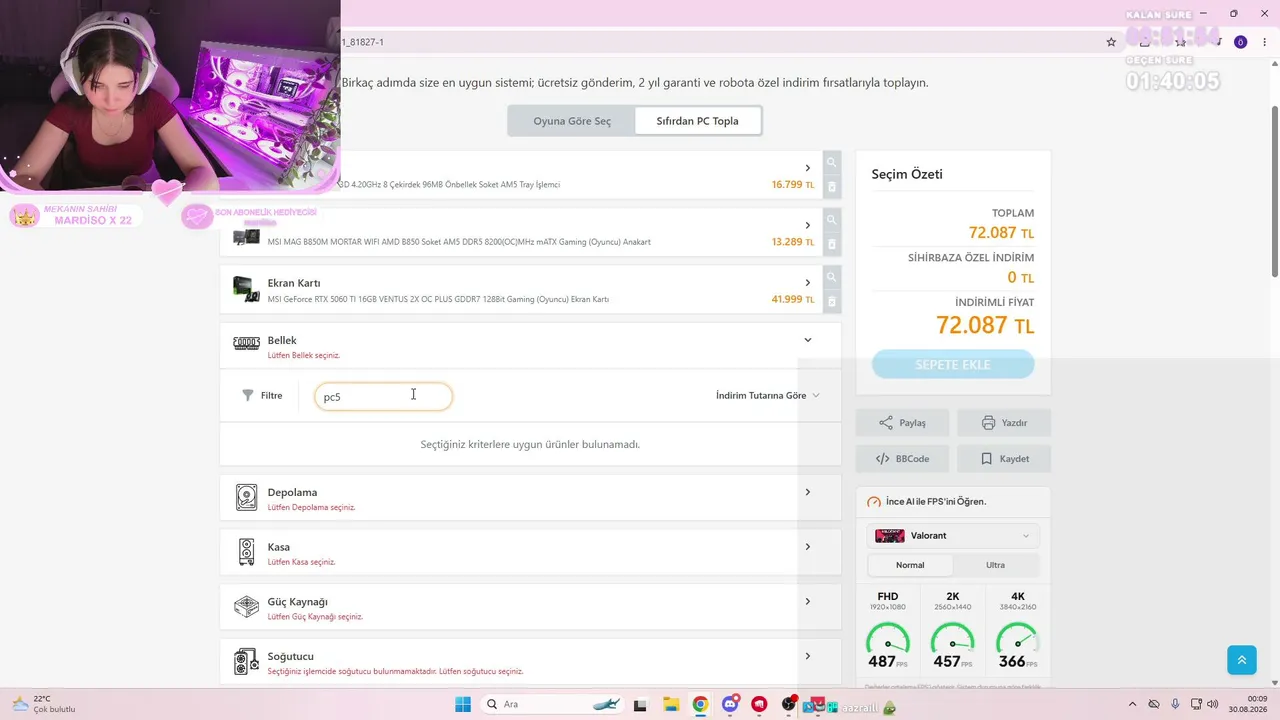Remove the RTX 5060 Ti graphics card
This screenshot has width=1280, height=720.
(x=831, y=300)
